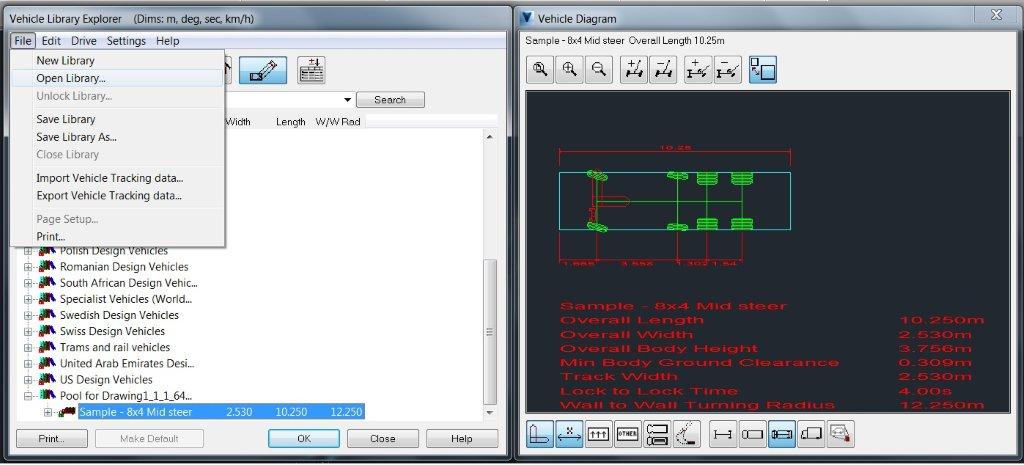1024x465 pixels.
Task: Decrease articulation with minus trailer icon
Action: point(728,70)
